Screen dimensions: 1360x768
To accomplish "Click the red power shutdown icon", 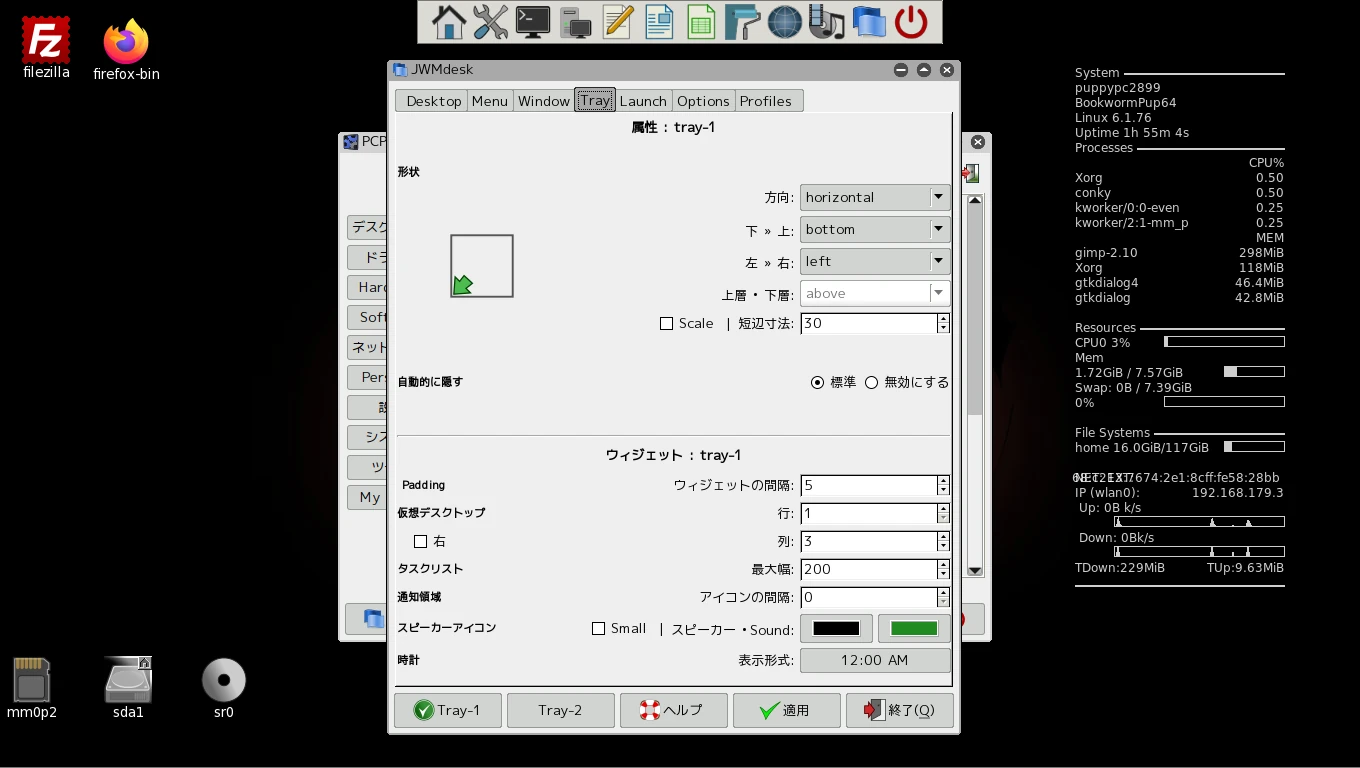I will tap(911, 22).
